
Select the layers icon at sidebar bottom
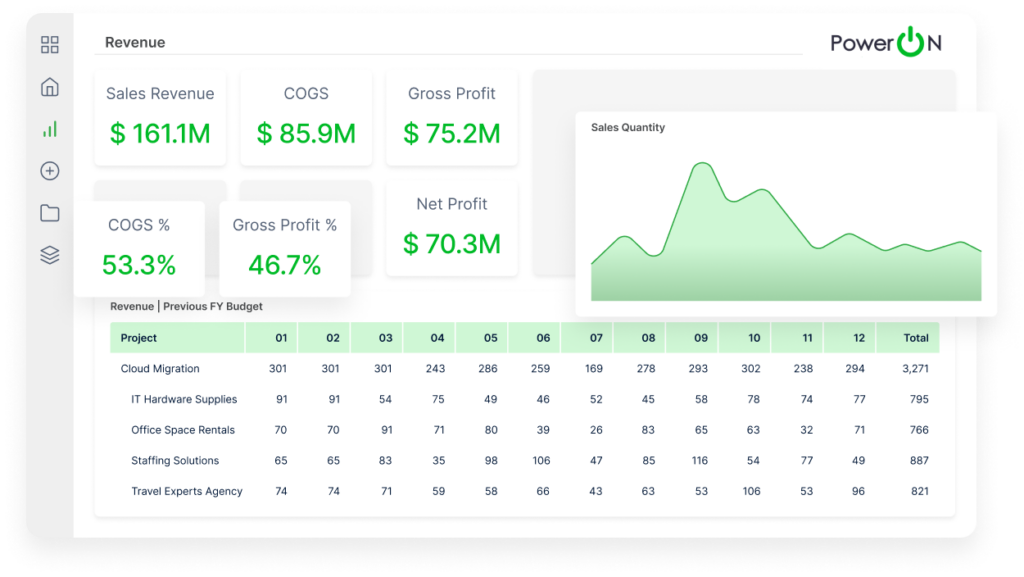(x=49, y=255)
